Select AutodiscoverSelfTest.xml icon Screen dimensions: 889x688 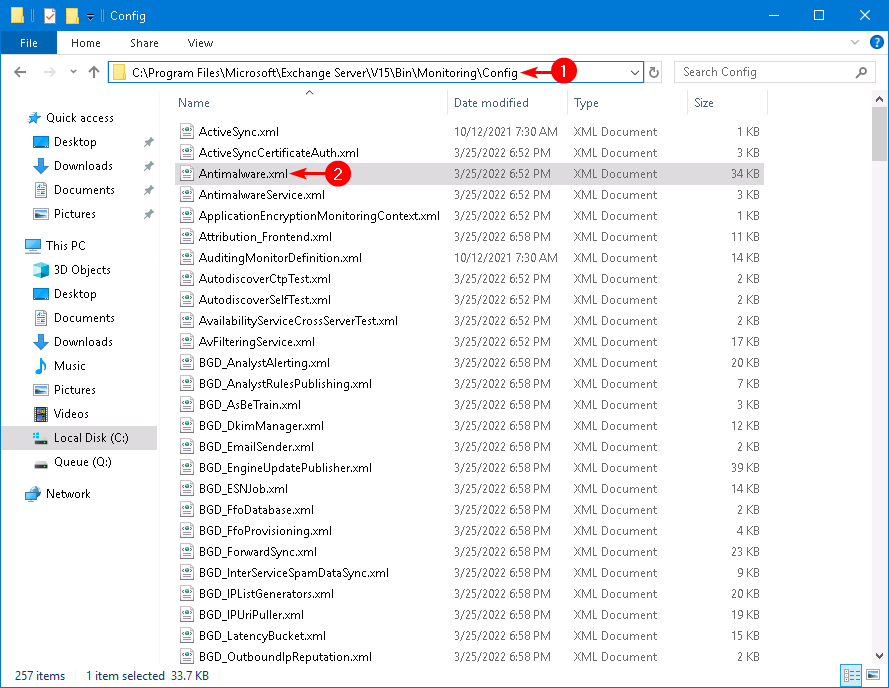coord(187,299)
